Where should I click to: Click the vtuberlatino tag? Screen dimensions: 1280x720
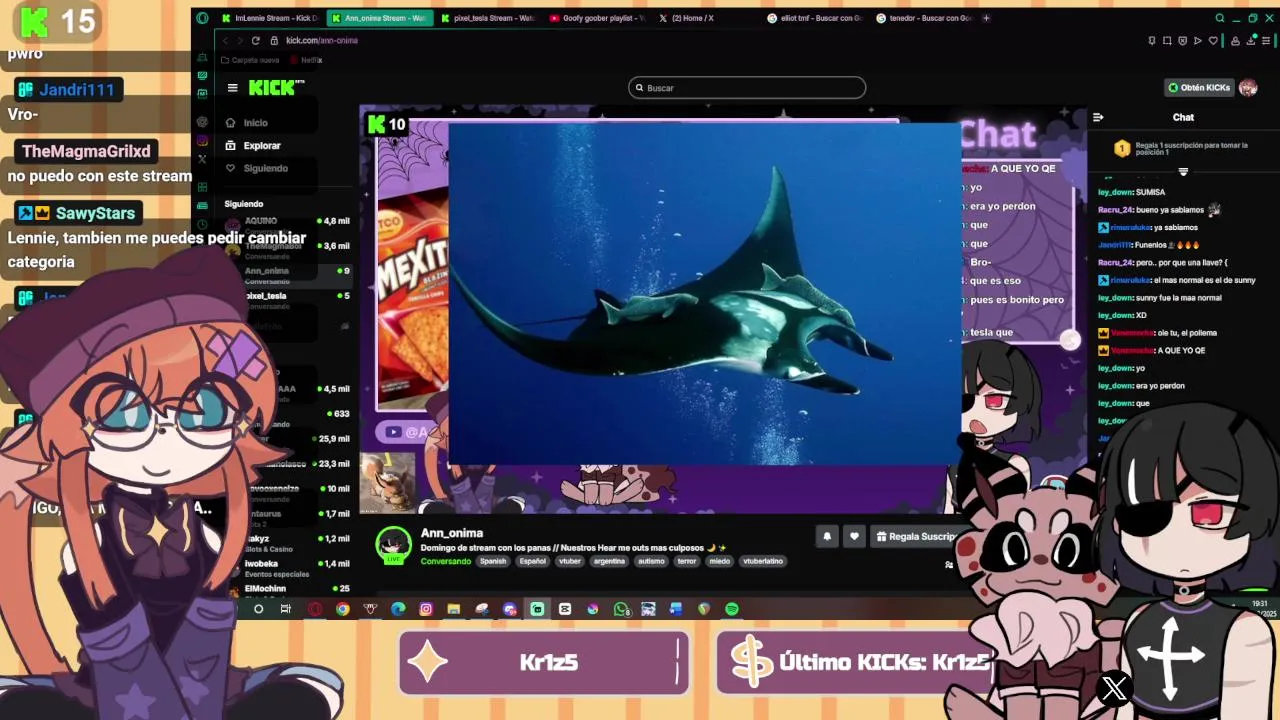763,561
